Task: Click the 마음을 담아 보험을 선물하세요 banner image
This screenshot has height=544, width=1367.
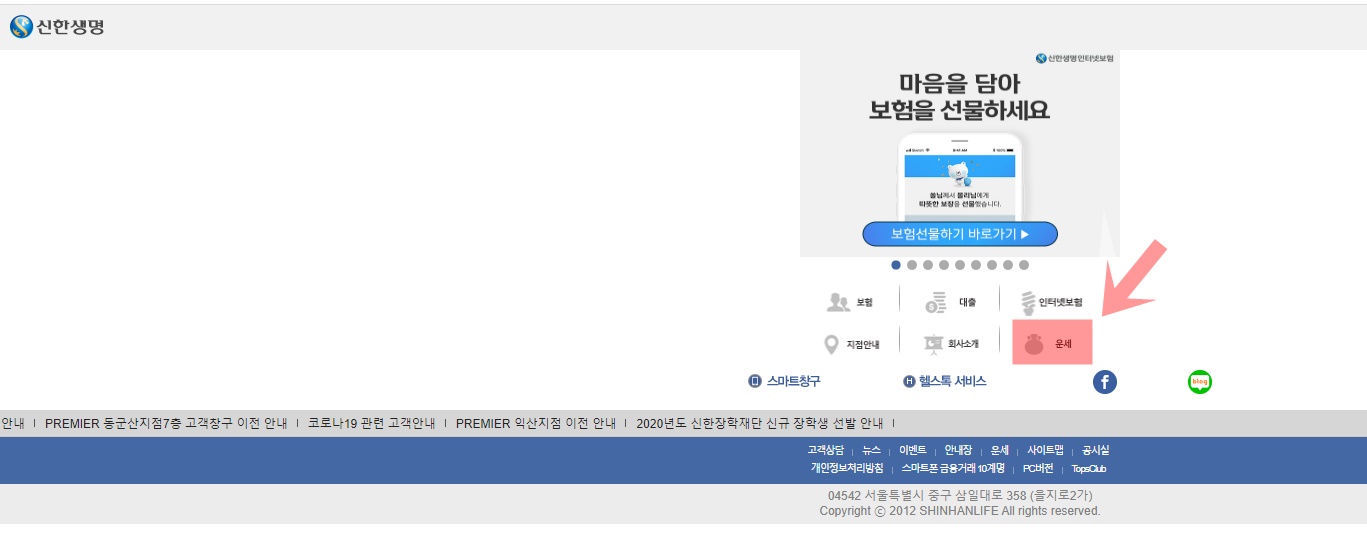Action: (960, 153)
